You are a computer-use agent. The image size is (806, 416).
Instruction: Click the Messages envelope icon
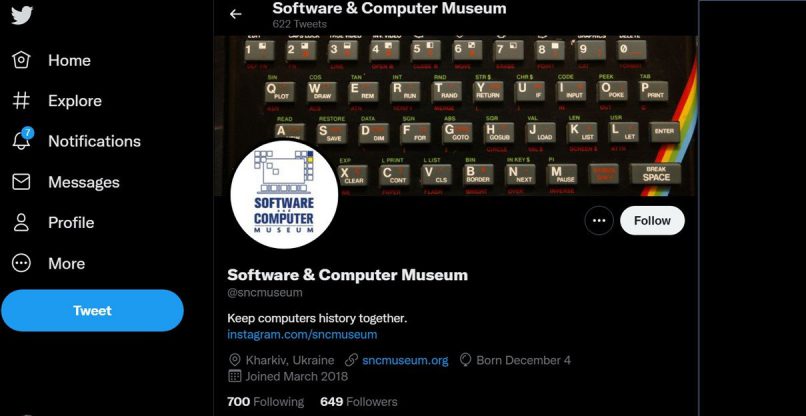point(21,182)
